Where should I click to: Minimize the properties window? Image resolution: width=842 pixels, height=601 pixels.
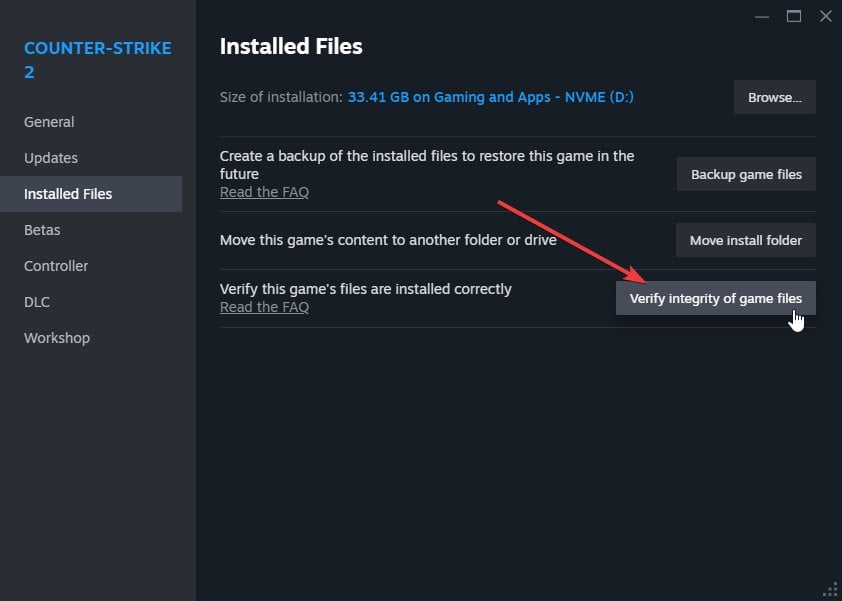click(x=761, y=17)
